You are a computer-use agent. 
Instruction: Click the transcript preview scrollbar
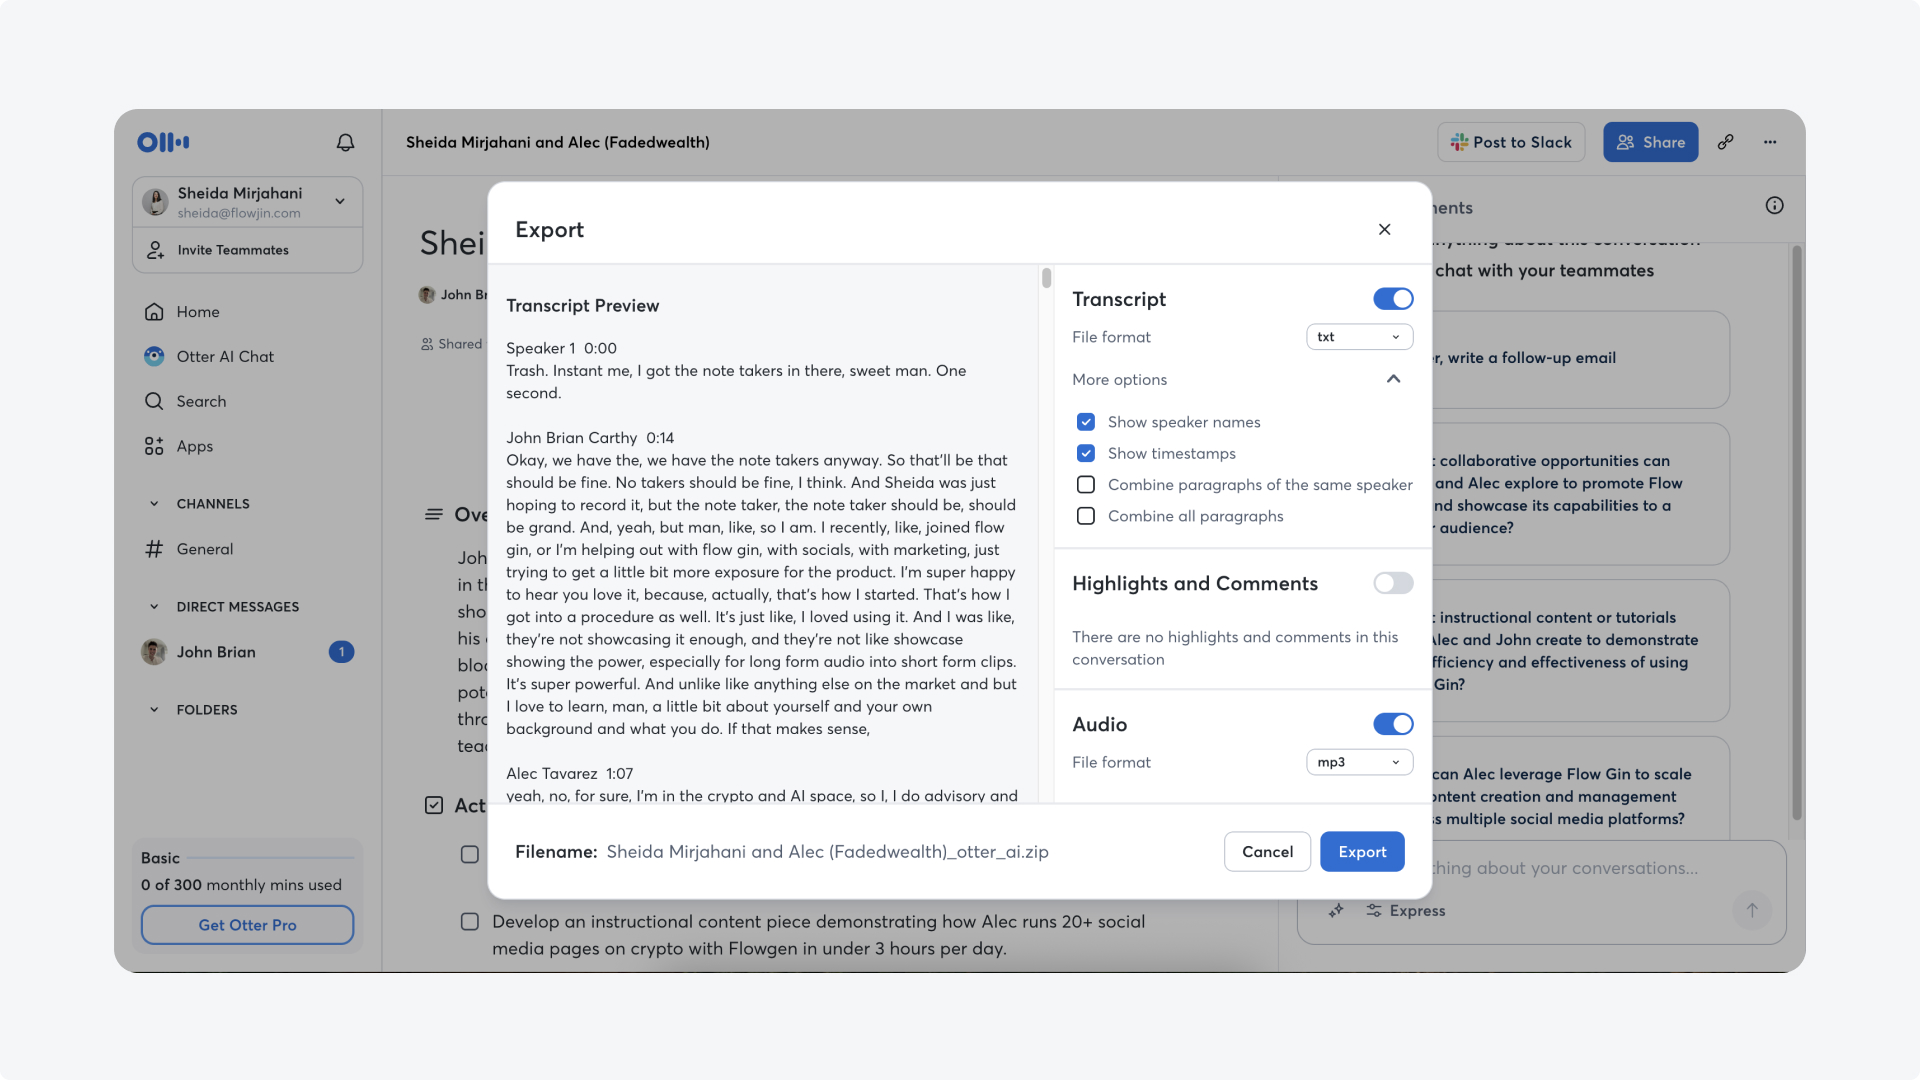pyautogui.click(x=1046, y=278)
